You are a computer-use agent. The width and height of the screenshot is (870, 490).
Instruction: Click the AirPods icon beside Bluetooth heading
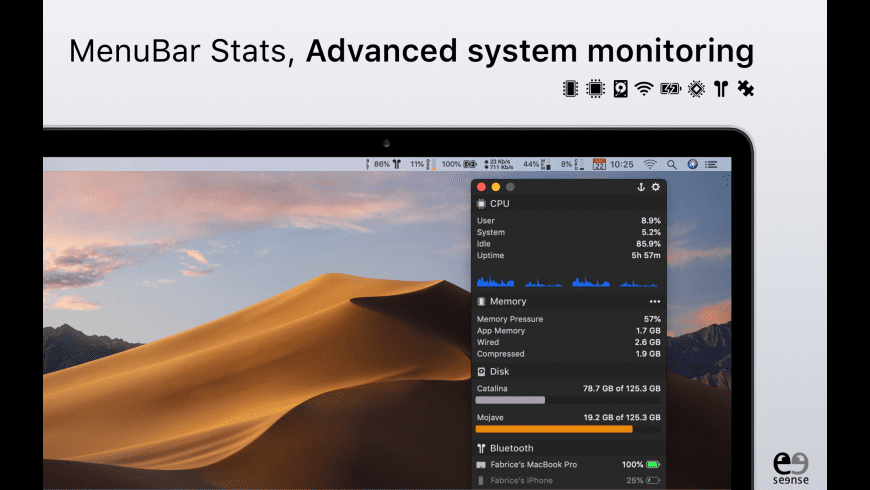click(x=481, y=448)
